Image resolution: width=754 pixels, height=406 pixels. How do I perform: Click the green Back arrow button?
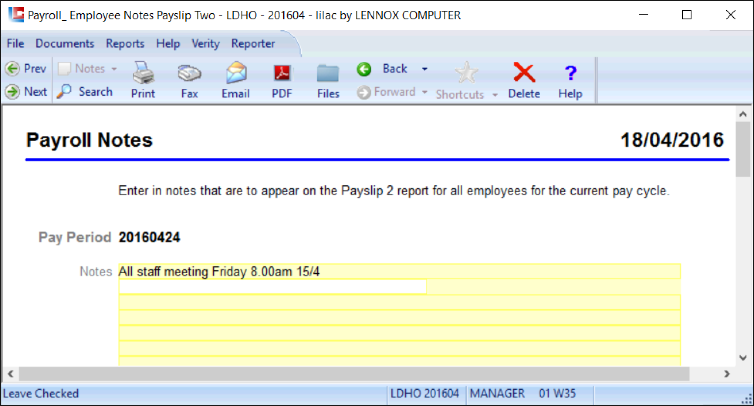point(364,69)
